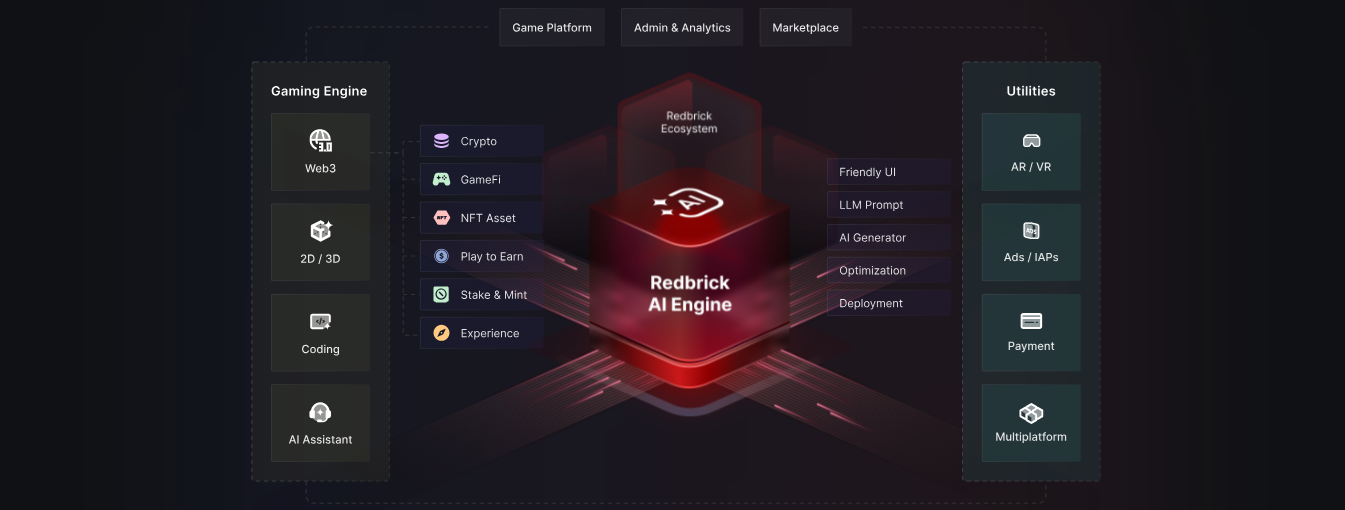The width and height of the screenshot is (1345, 510).
Task: Choose the AI Generator feature
Action: 872,238
